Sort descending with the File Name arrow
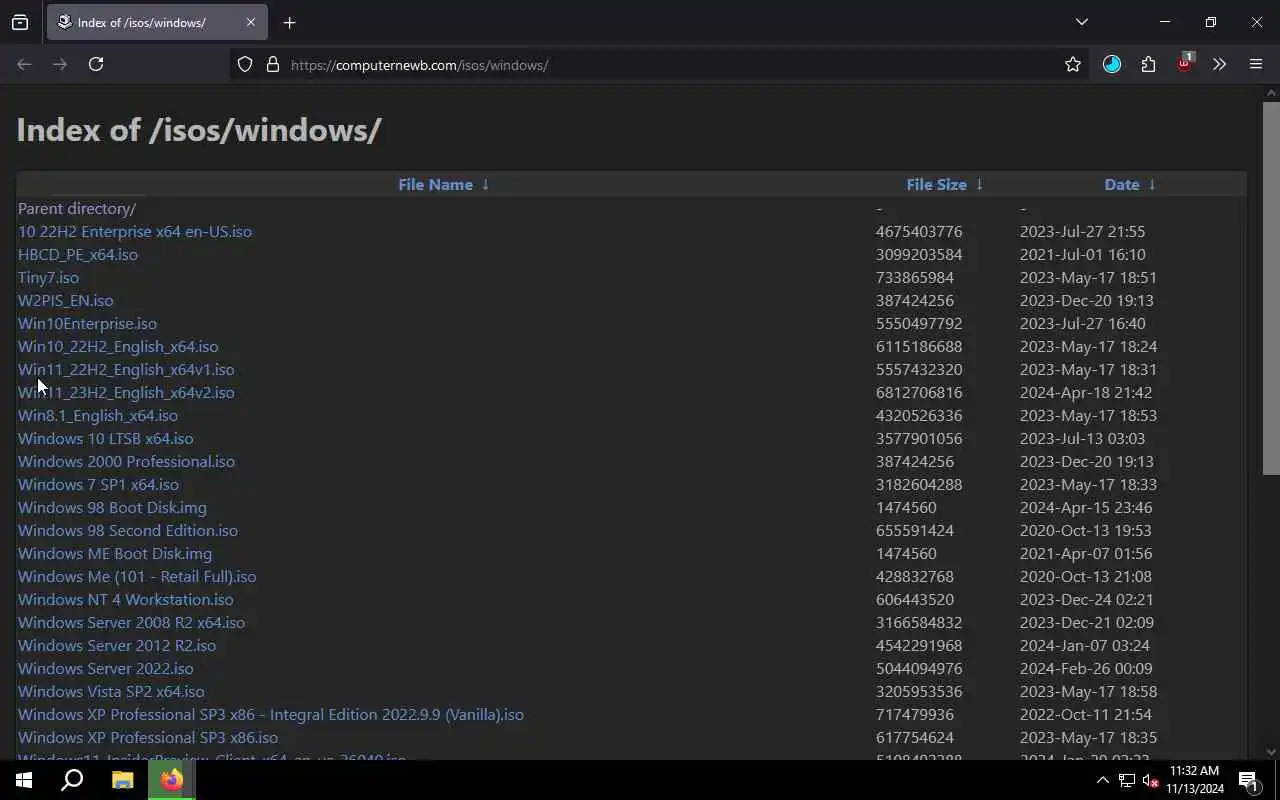This screenshot has height=800, width=1280. [x=485, y=184]
